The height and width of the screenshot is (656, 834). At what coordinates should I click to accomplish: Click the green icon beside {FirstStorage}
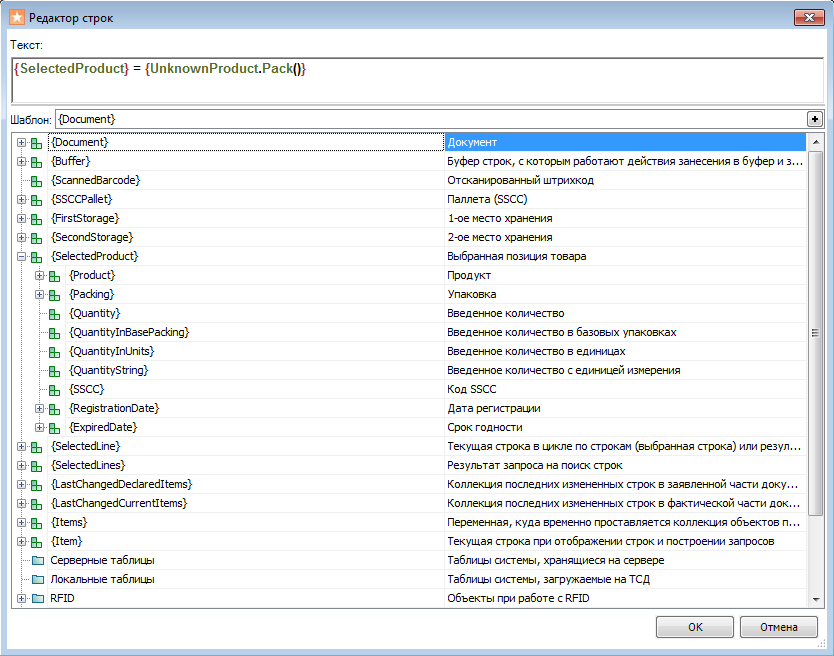click(36, 219)
